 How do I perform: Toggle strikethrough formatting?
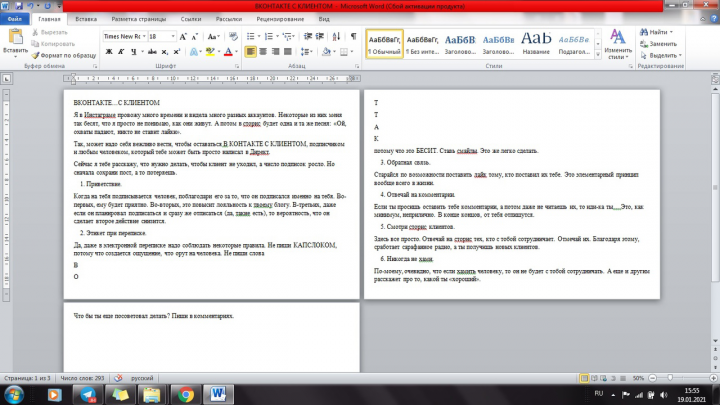point(152,51)
